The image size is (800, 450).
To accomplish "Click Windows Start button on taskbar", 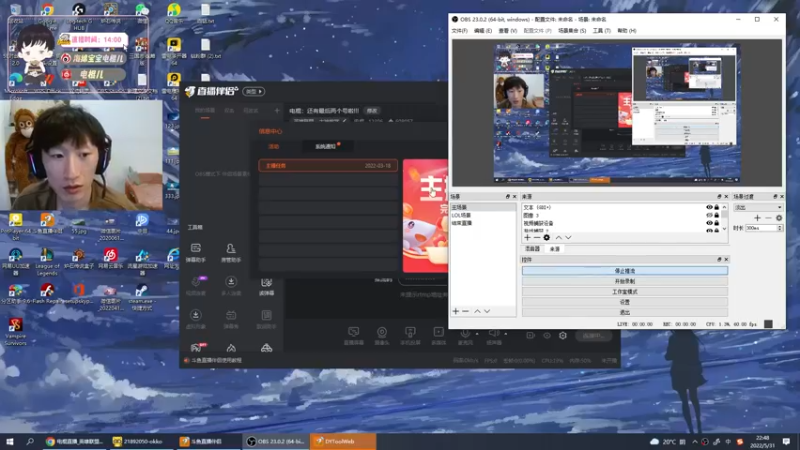I will tap(10, 441).
